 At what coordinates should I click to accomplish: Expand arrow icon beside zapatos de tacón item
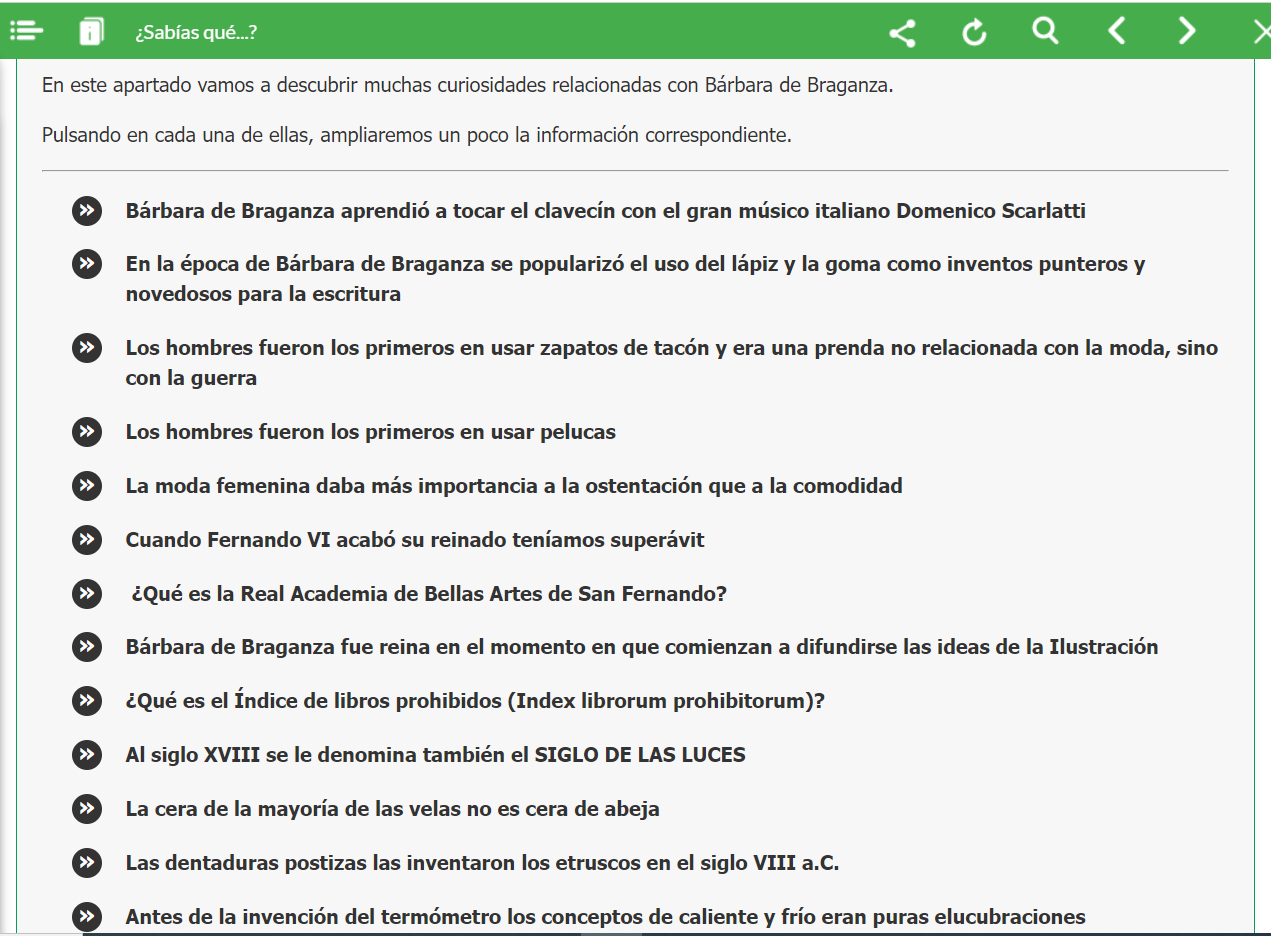[x=87, y=349]
